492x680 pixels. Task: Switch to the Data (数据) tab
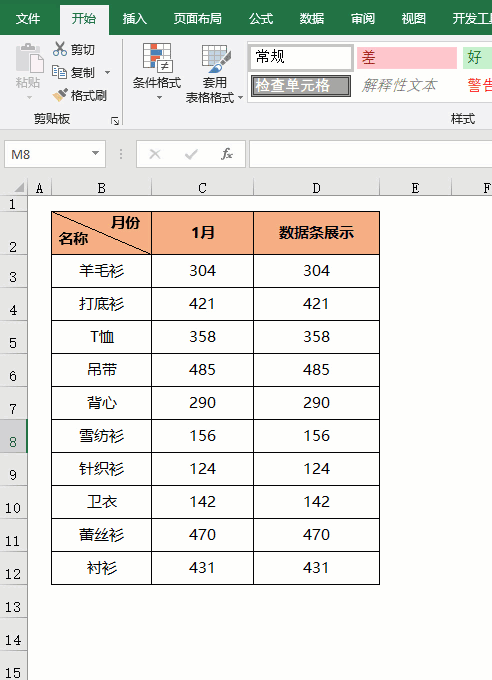312,18
